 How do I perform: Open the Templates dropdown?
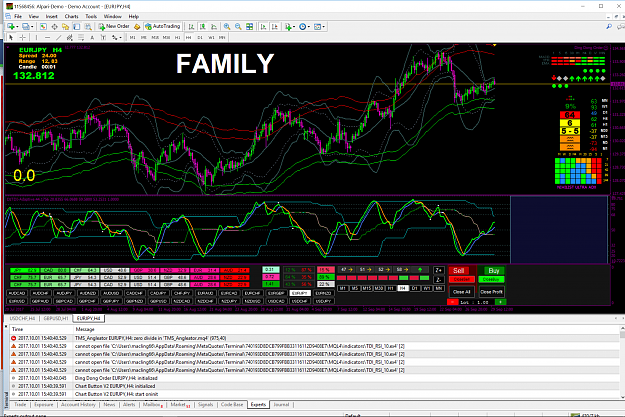[319, 26]
